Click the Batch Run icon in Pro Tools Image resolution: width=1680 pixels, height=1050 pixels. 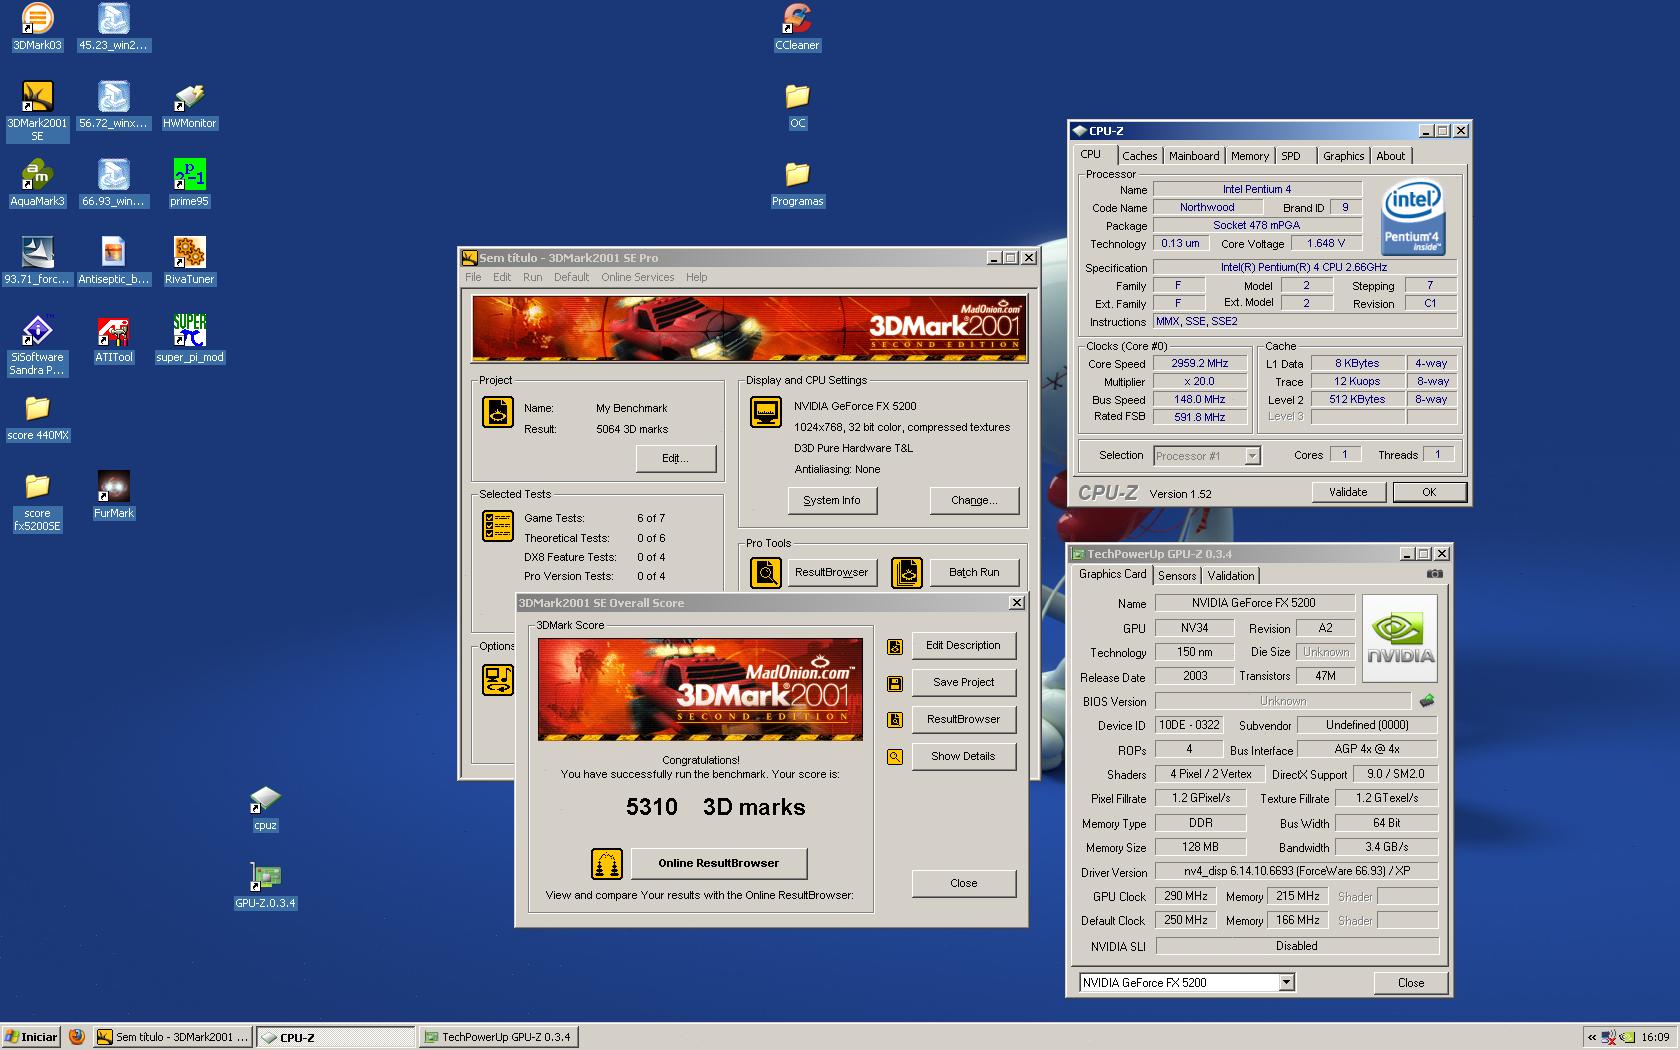click(906, 572)
